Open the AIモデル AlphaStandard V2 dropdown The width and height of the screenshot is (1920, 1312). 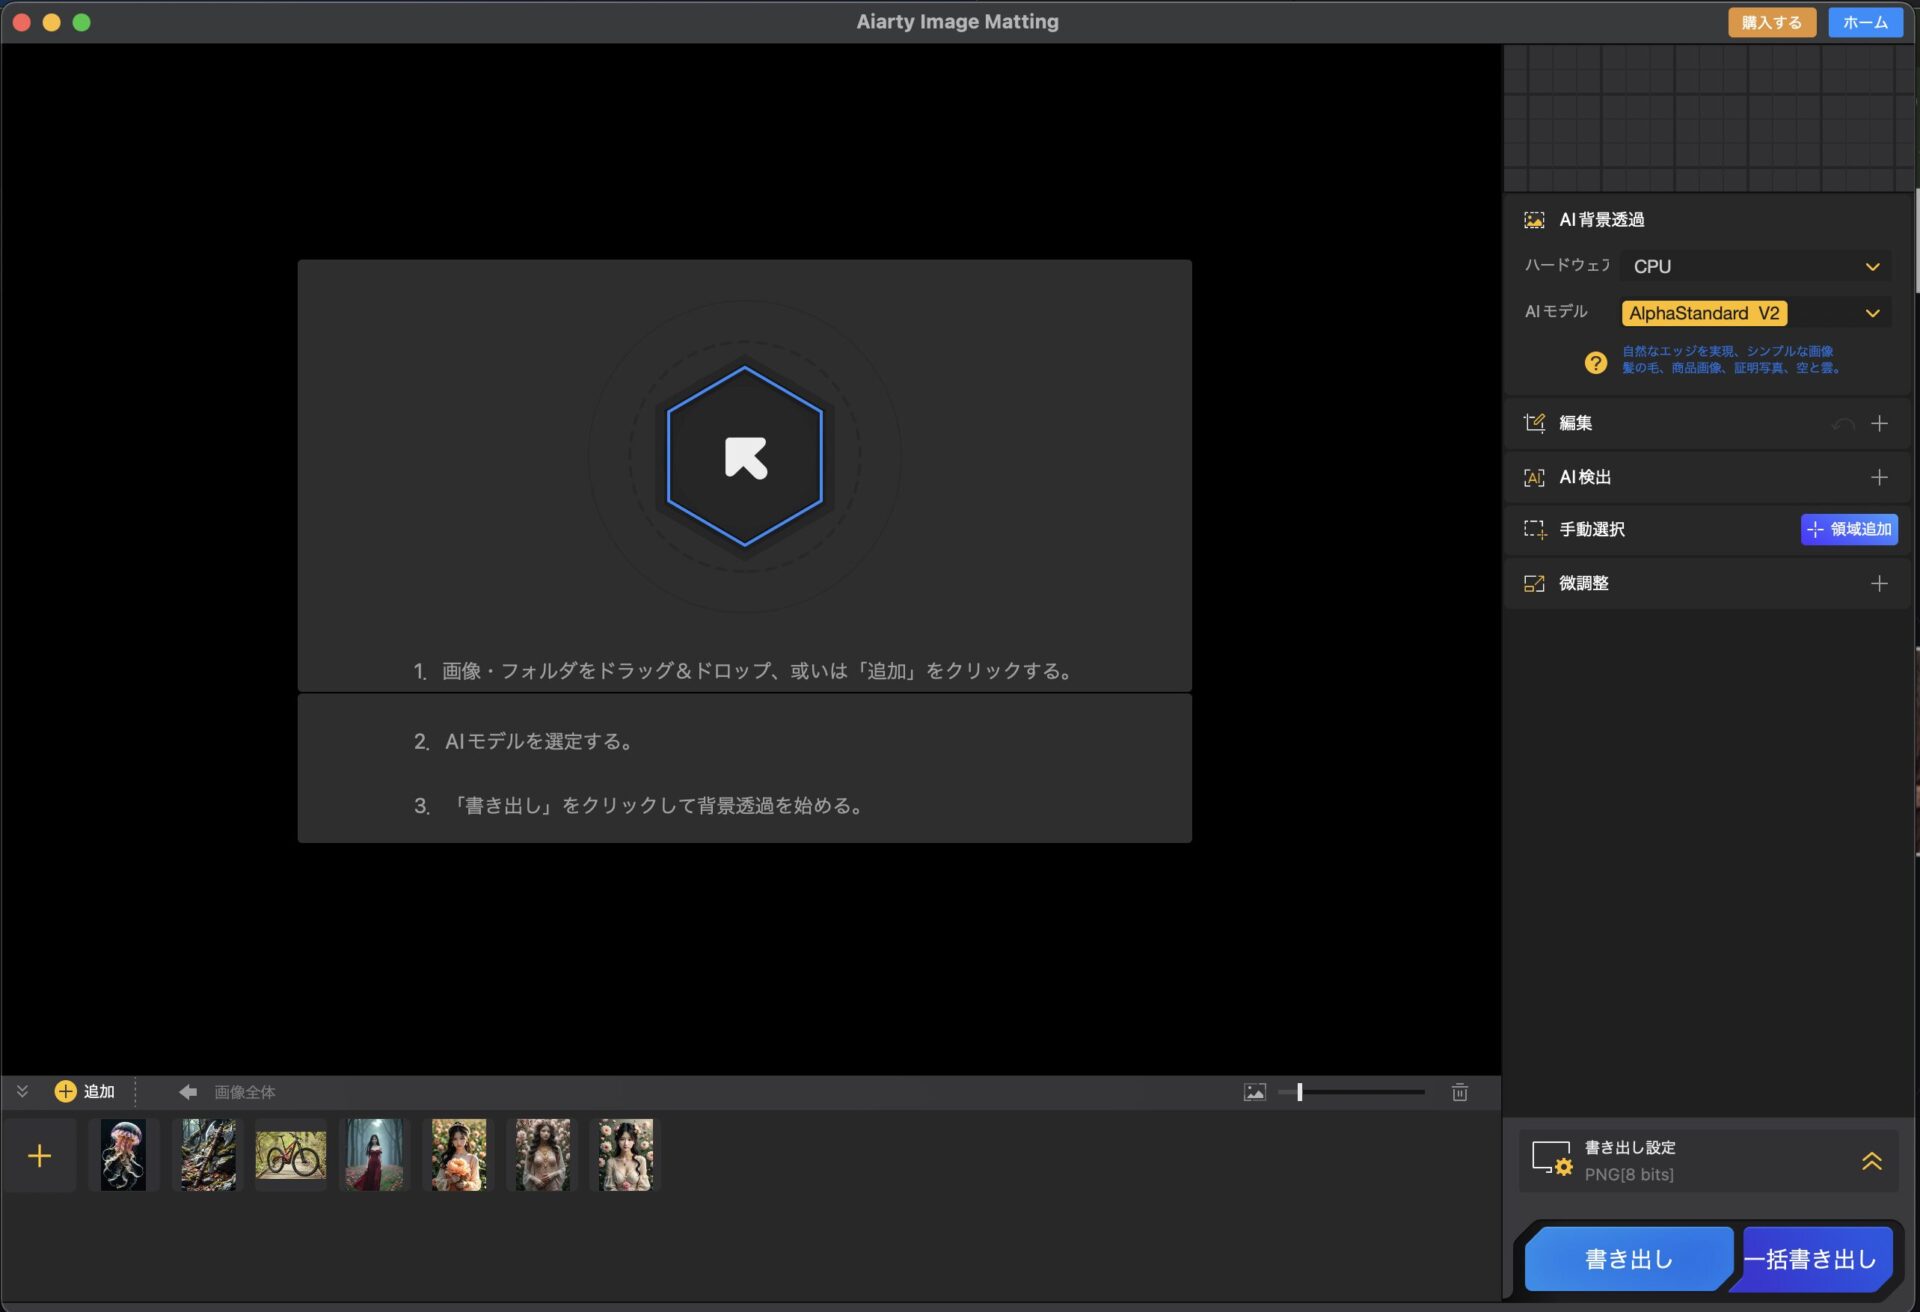[x=1755, y=313]
